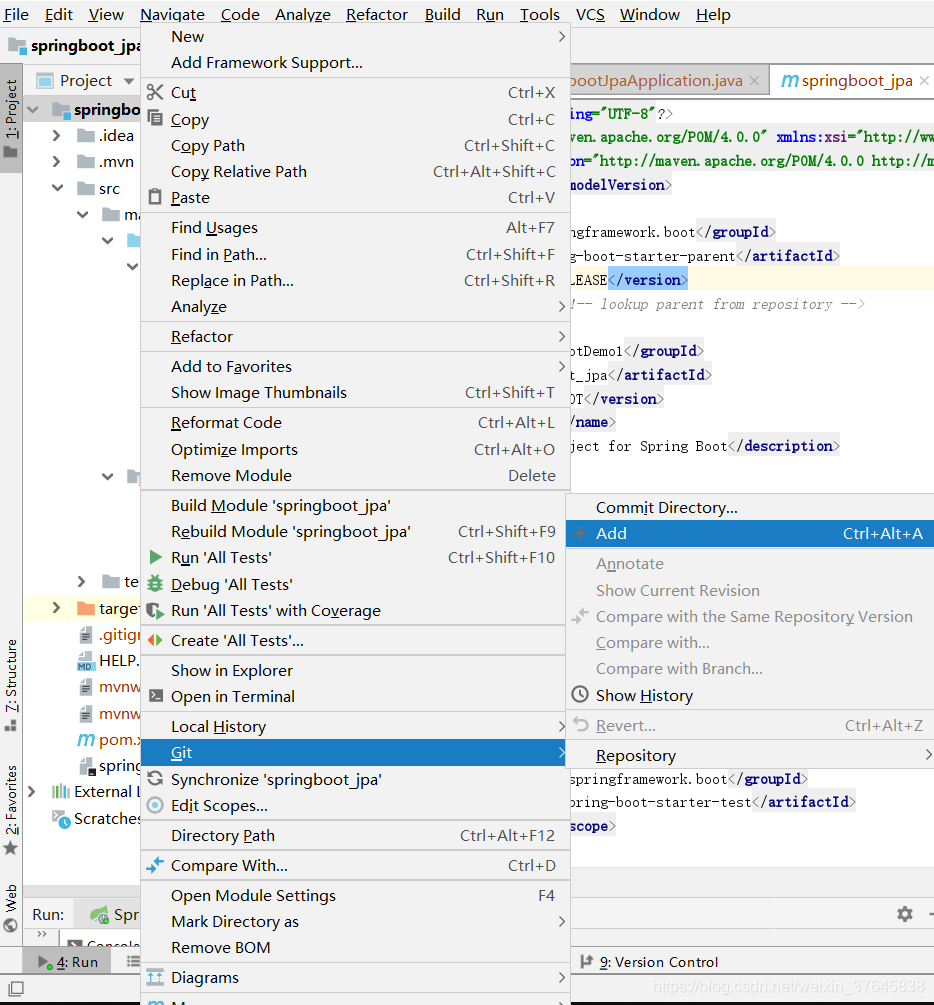Select Mark Directory as
934x1005 pixels.
pos(355,921)
